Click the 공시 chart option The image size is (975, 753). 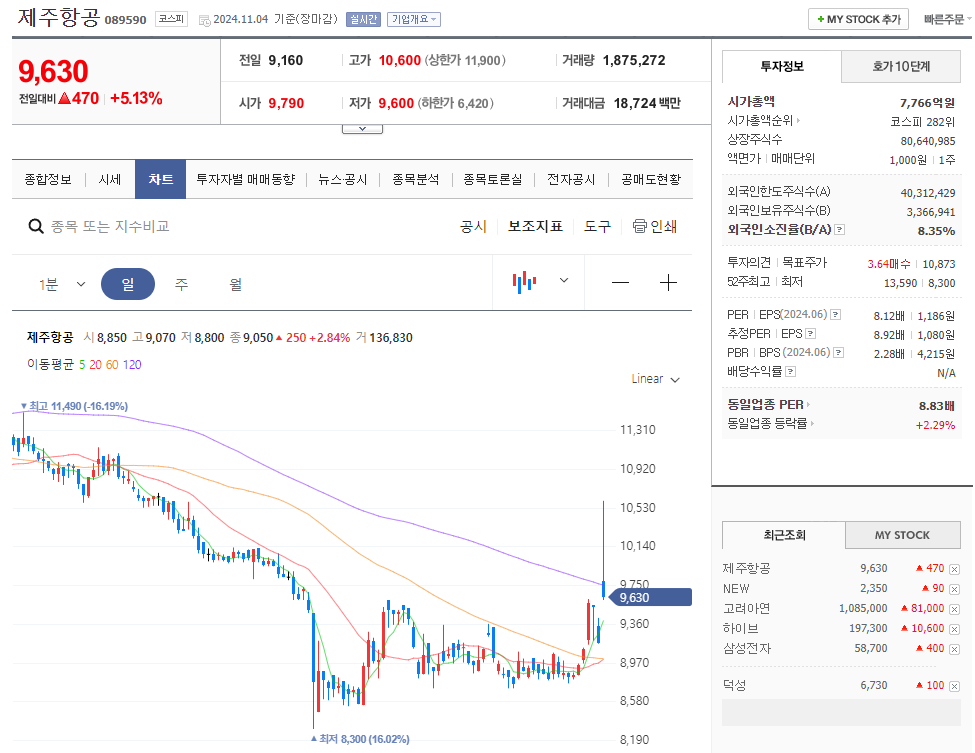coord(473,226)
